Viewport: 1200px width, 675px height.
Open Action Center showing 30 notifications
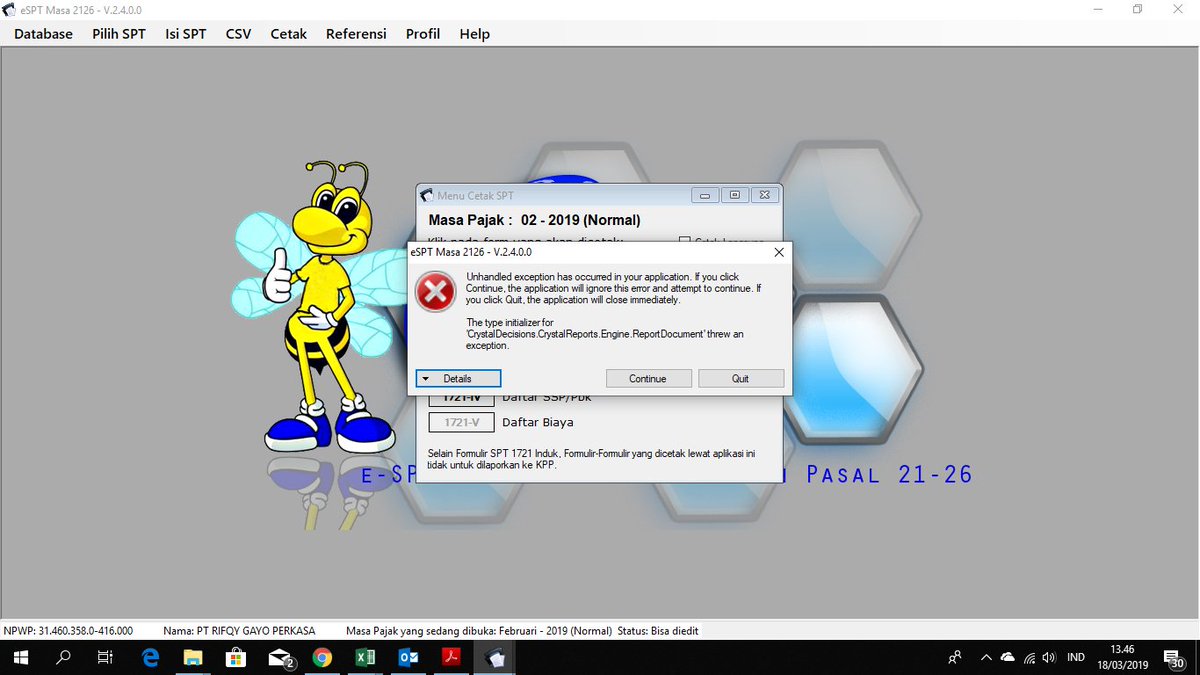1176,658
